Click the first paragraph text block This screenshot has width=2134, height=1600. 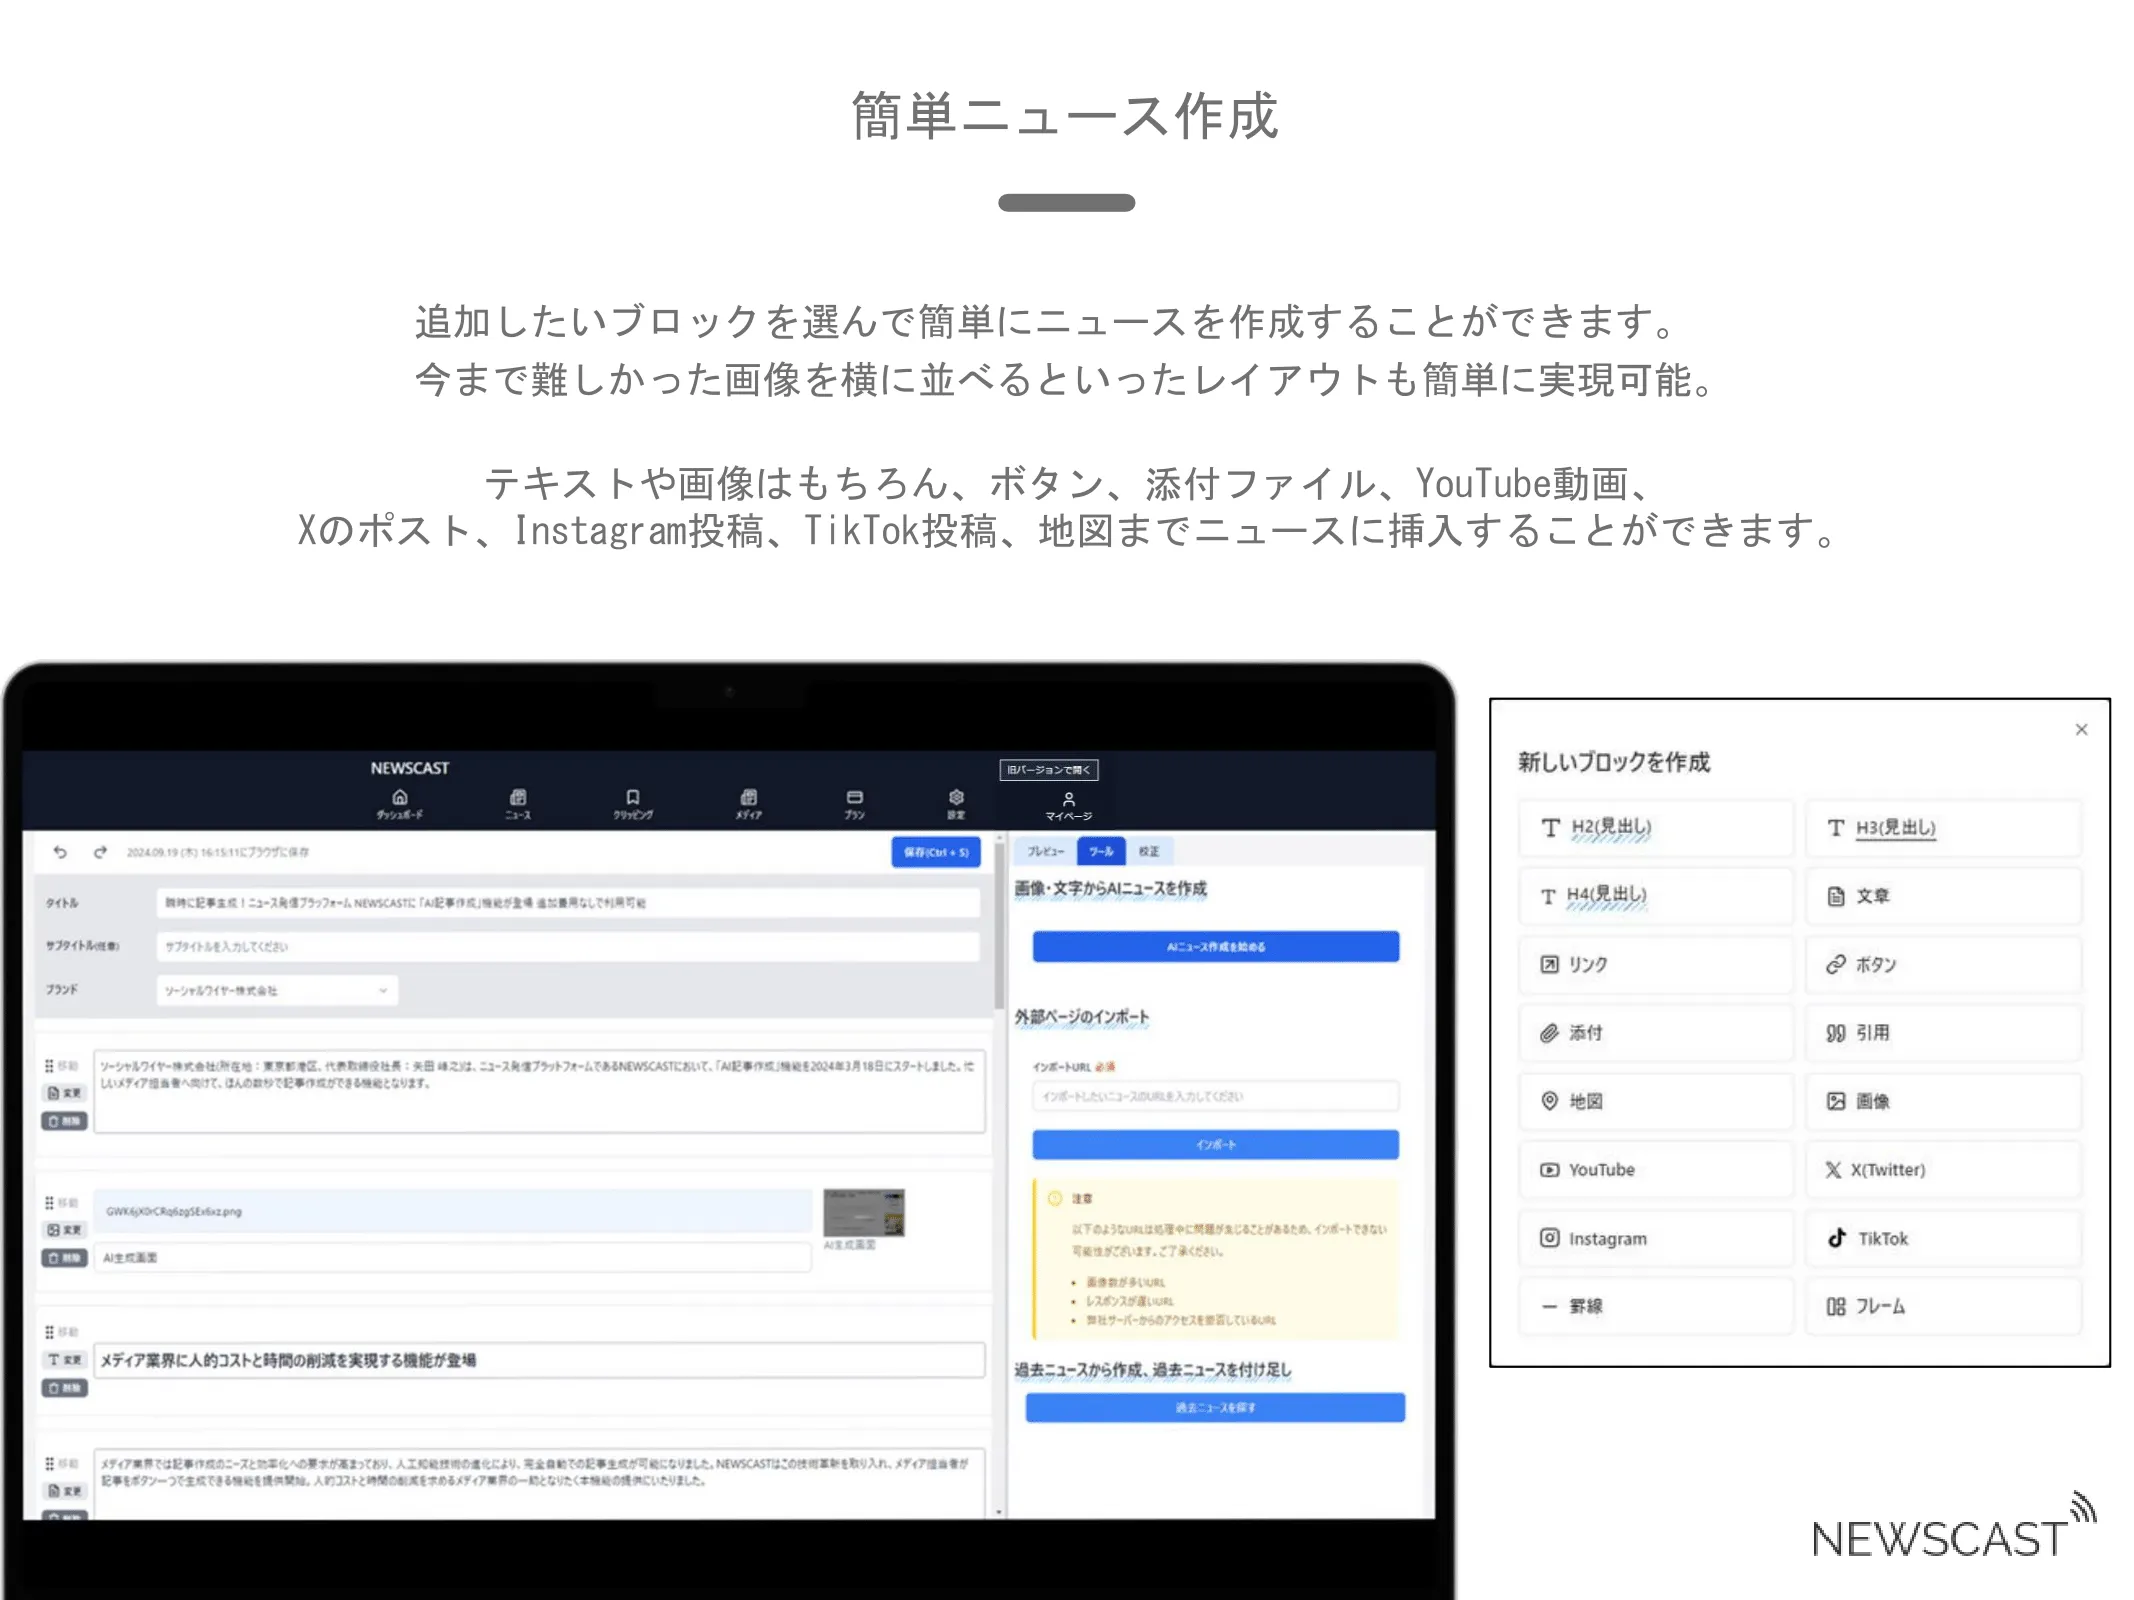coord(540,1091)
